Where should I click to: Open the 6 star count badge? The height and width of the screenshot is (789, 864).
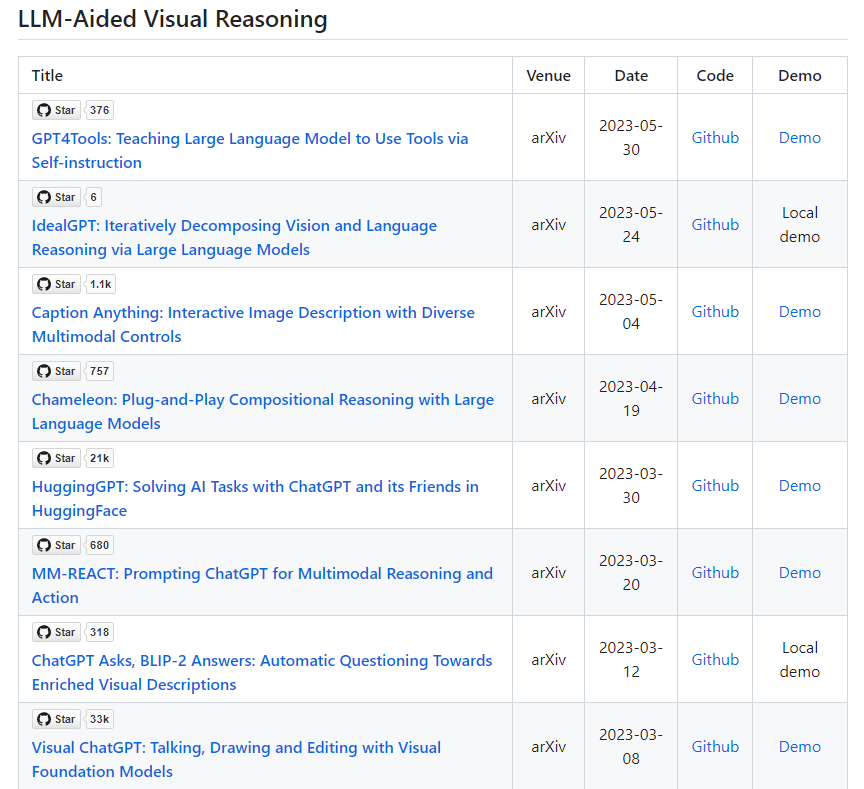pos(94,197)
